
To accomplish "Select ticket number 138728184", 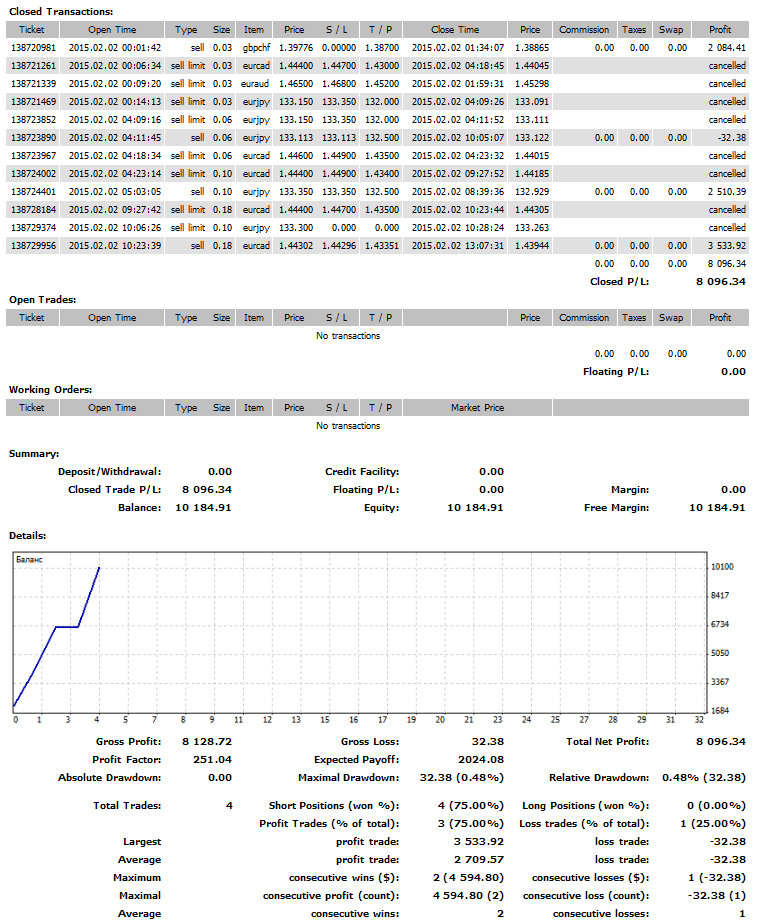I will pos(34,210).
